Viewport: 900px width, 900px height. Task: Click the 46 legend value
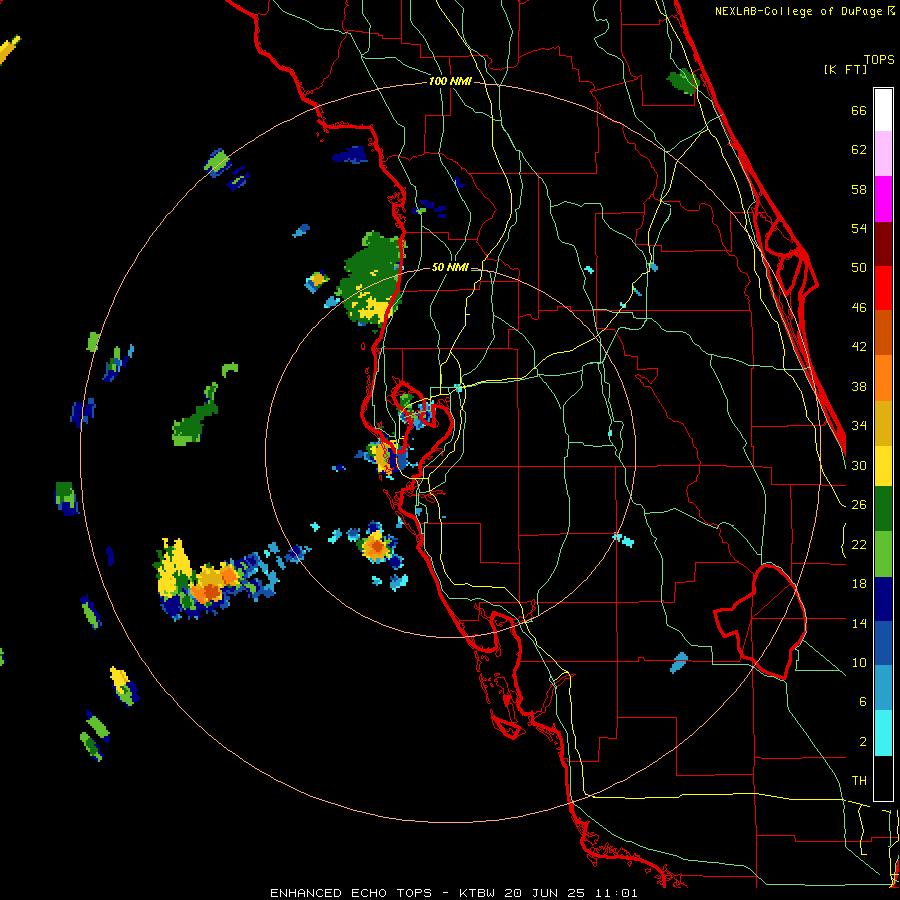click(x=859, y=308)
